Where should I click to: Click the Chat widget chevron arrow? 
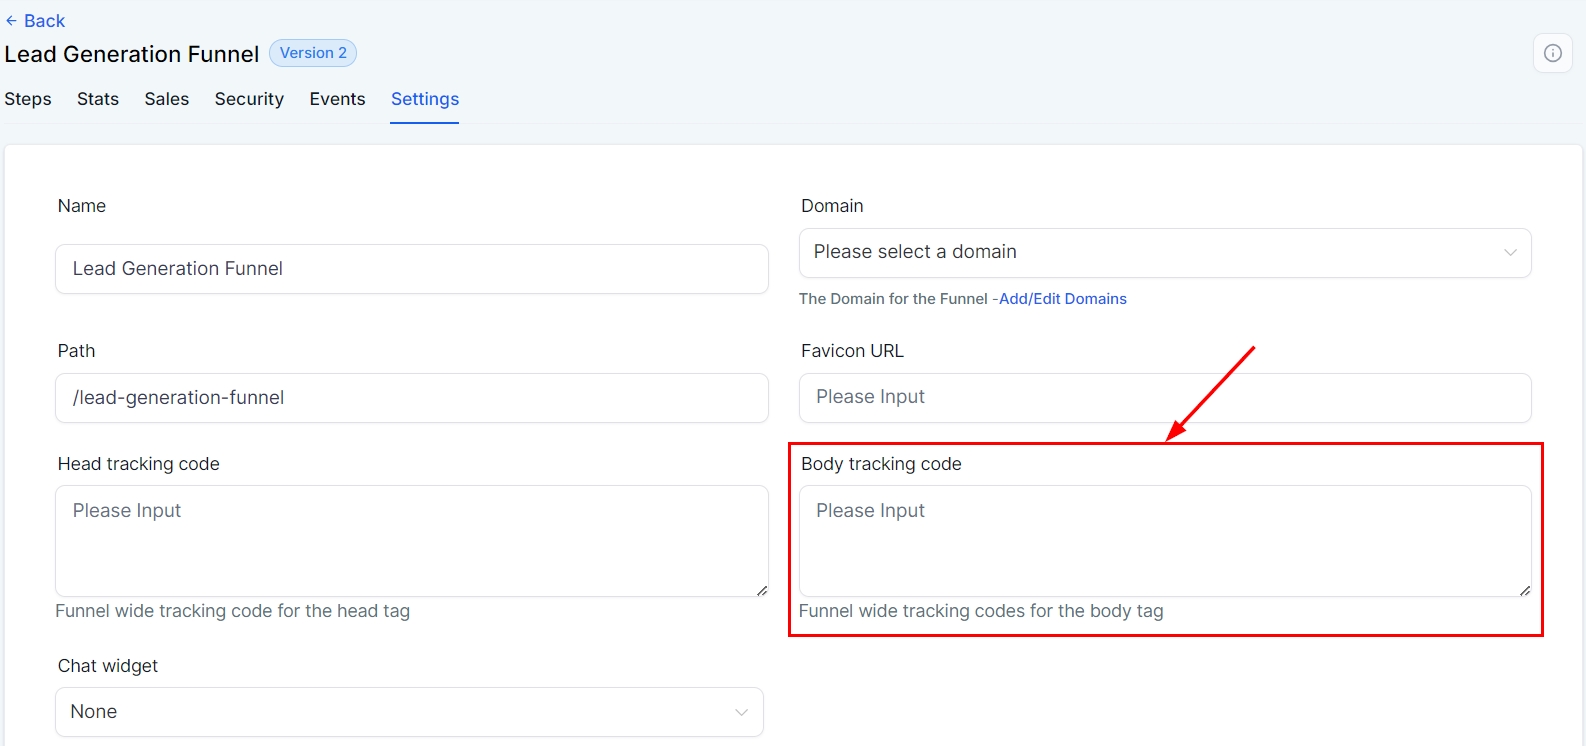point(741,712)
